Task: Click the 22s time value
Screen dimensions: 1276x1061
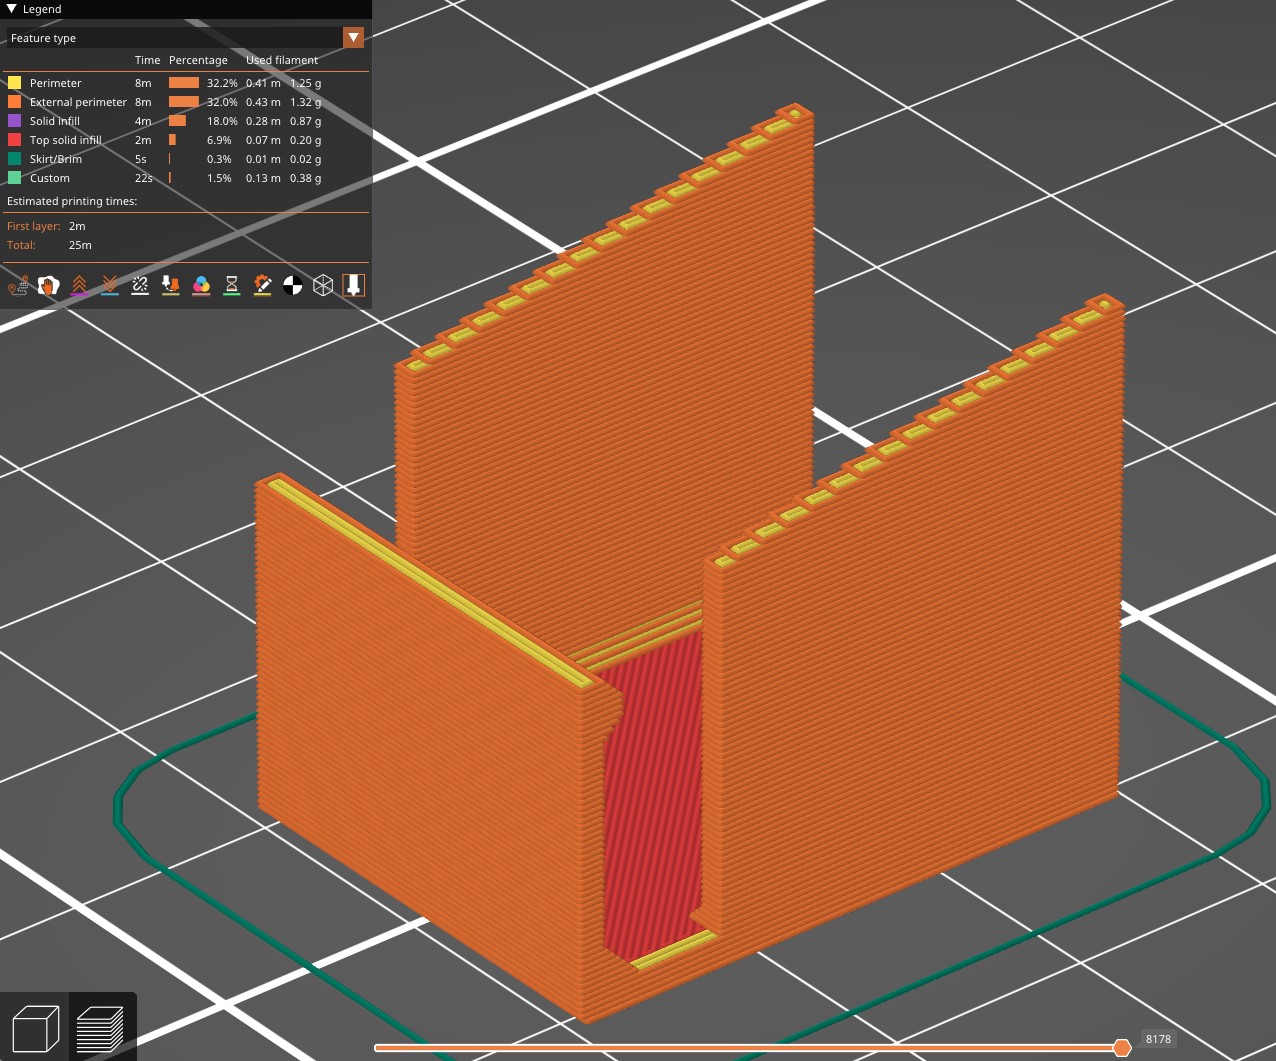Action: pos(144,178)
